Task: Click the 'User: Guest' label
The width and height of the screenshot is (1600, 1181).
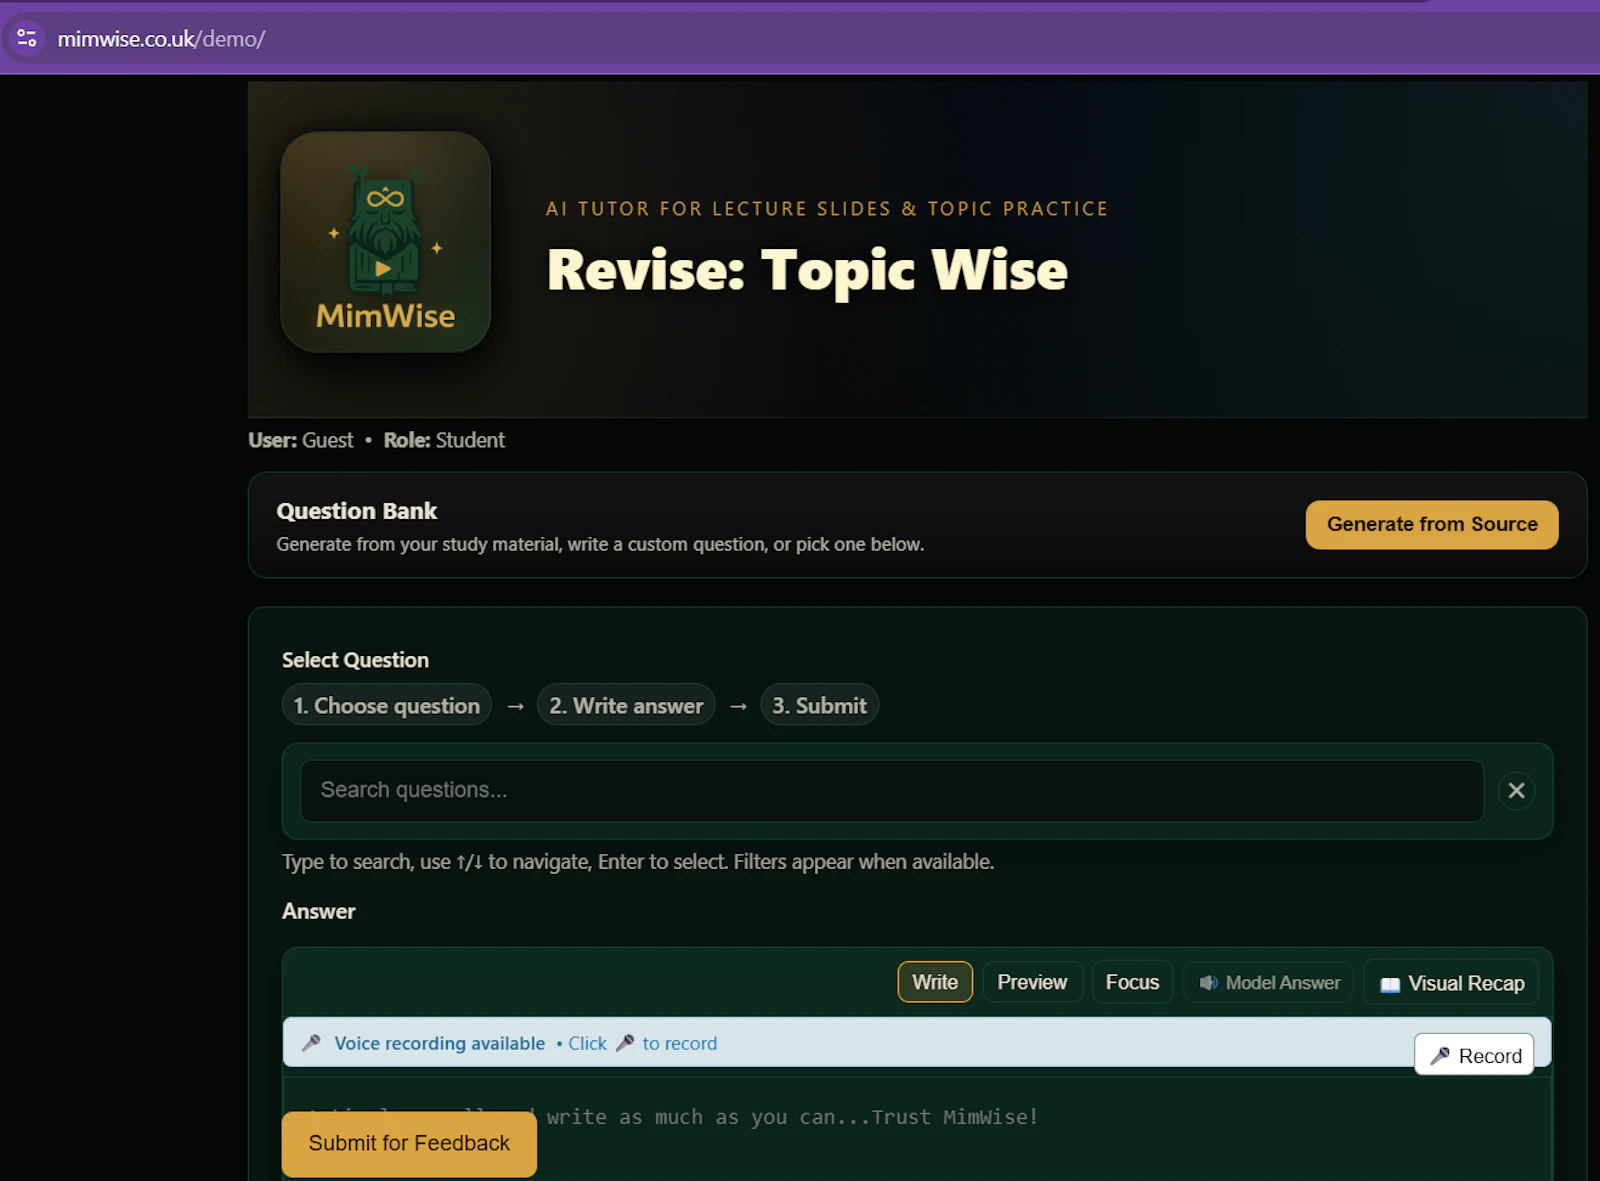Action: coord(300,440)
